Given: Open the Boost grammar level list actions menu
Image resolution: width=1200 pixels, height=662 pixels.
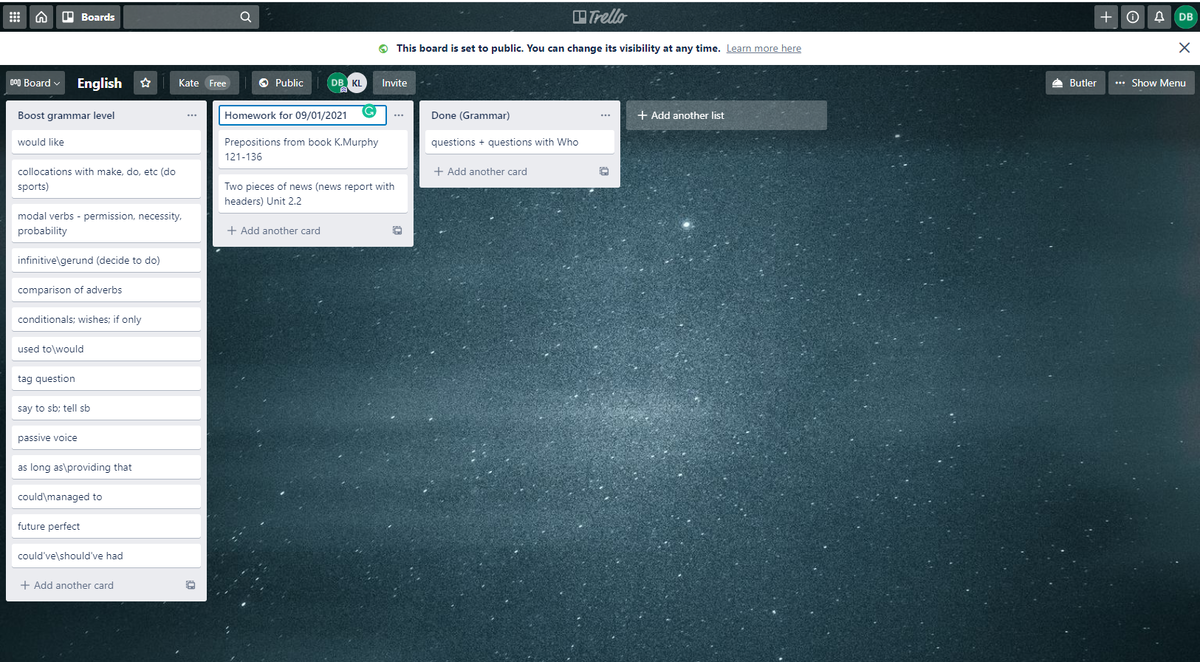Looking at the screenshot, I should (x=191, y=115).
